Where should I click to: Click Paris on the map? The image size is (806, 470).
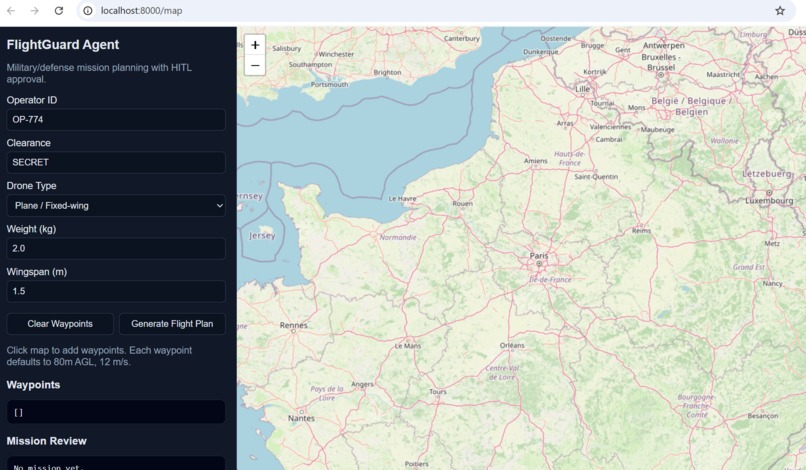pyautogui.click(x=539, y=256)
